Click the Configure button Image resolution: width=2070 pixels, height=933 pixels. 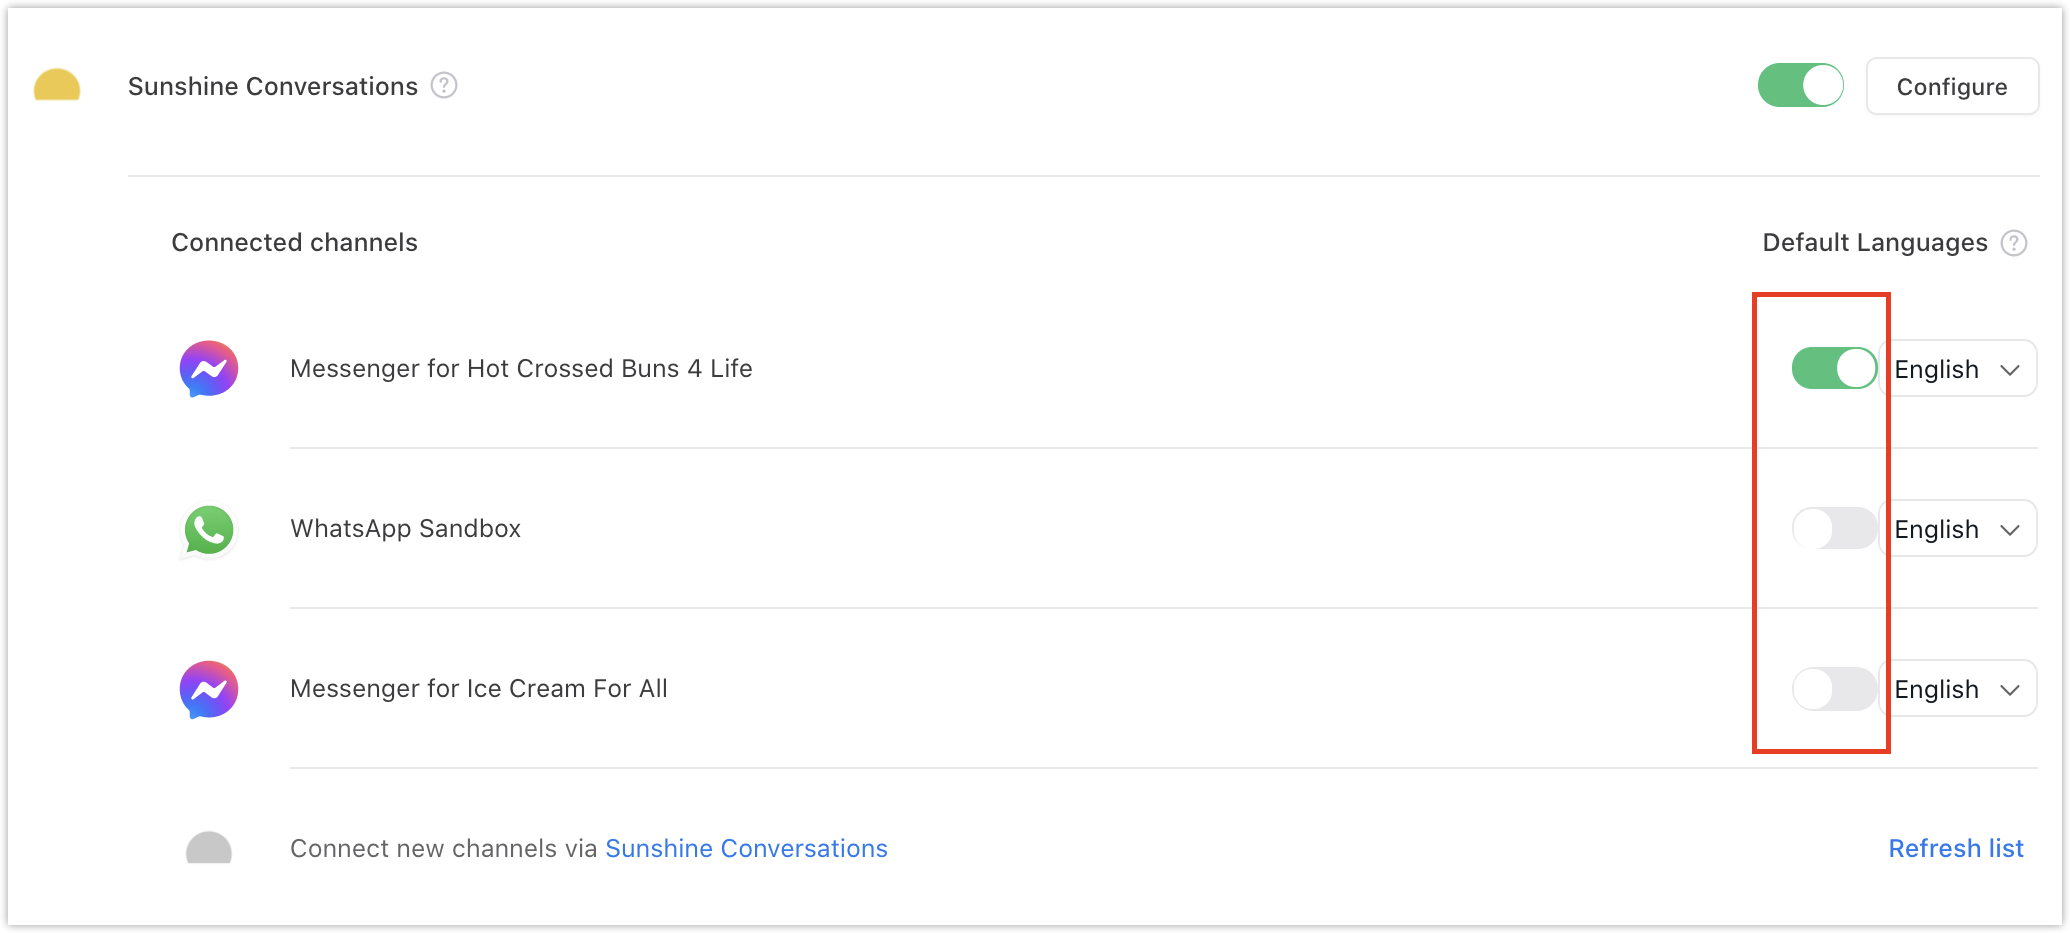click(1952, 86)
